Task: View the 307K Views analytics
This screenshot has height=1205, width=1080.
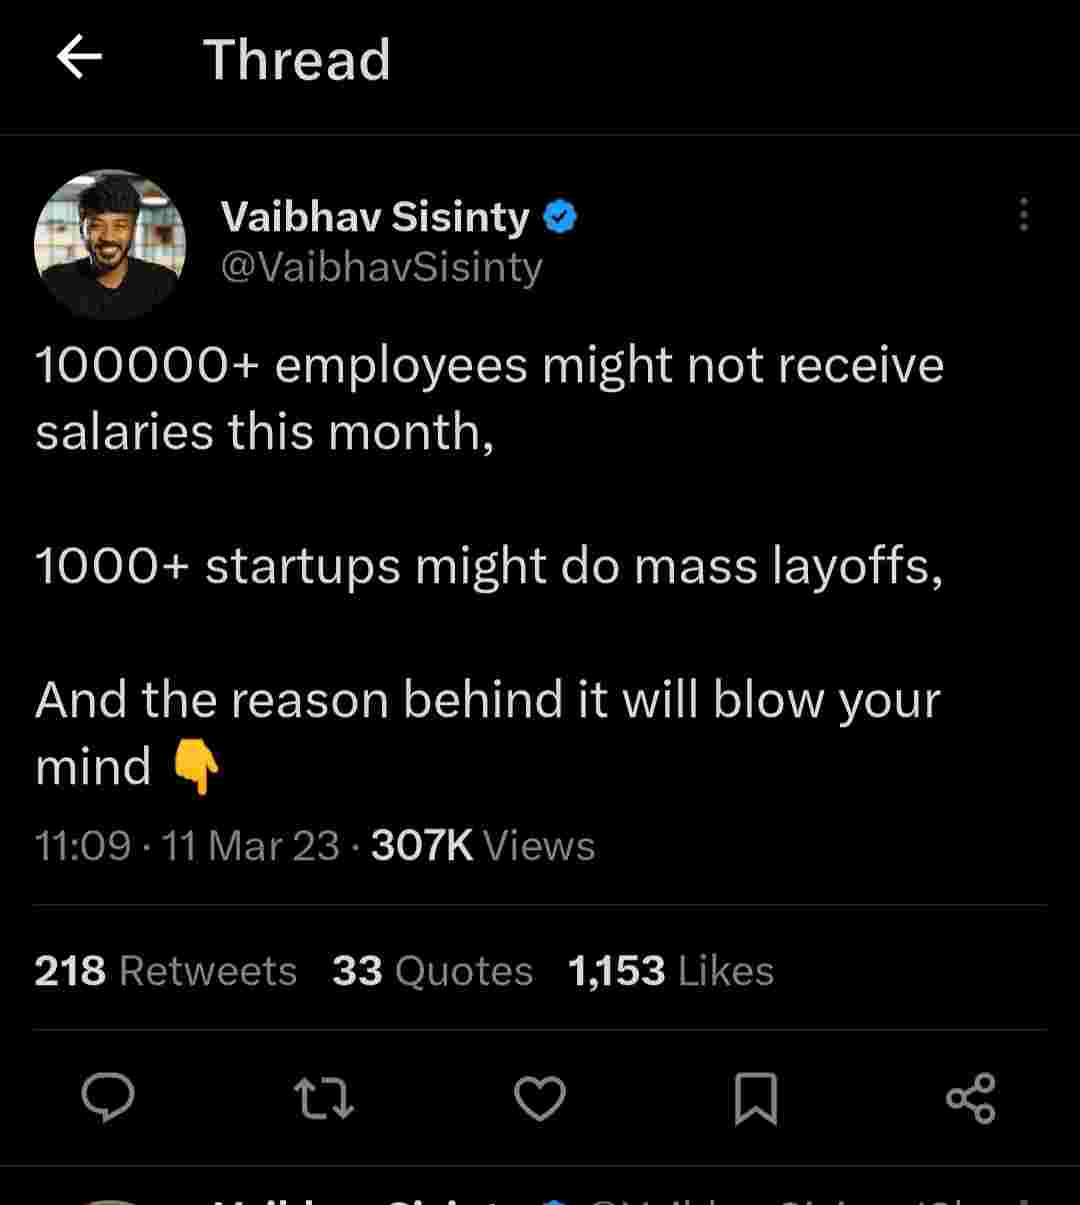Action: 483,846
